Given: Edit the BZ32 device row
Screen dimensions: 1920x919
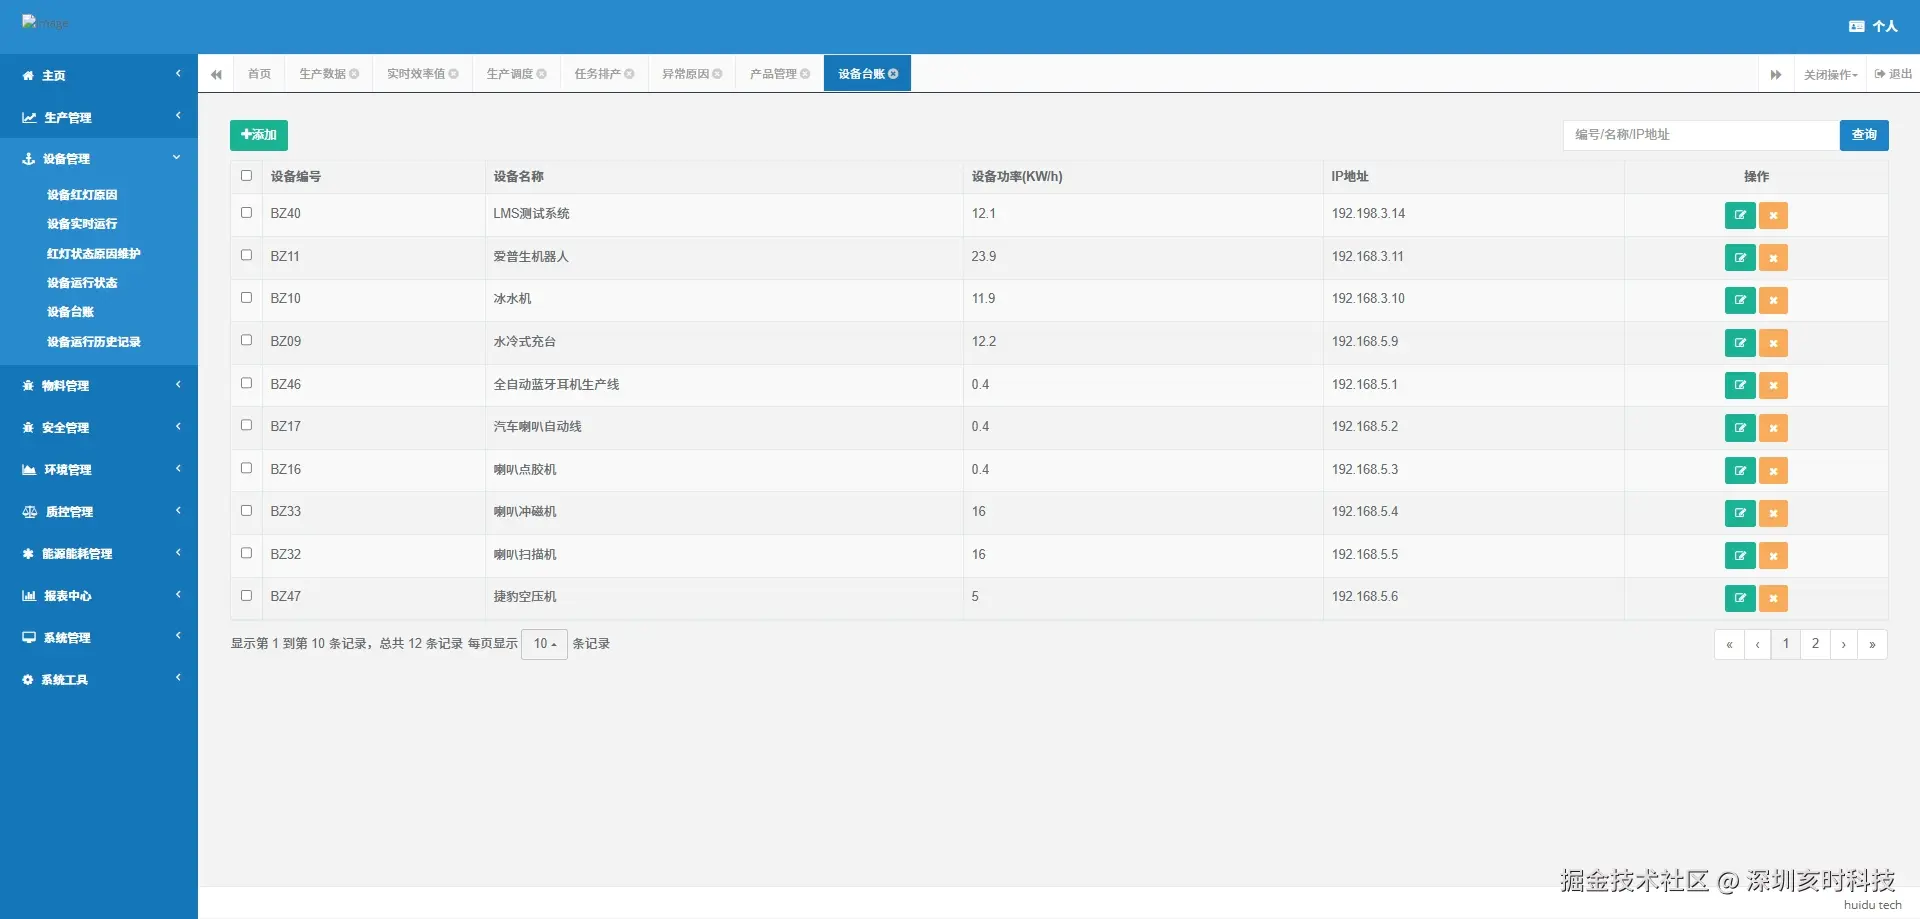Looking at the screenshot, I should coord(1740,556).
